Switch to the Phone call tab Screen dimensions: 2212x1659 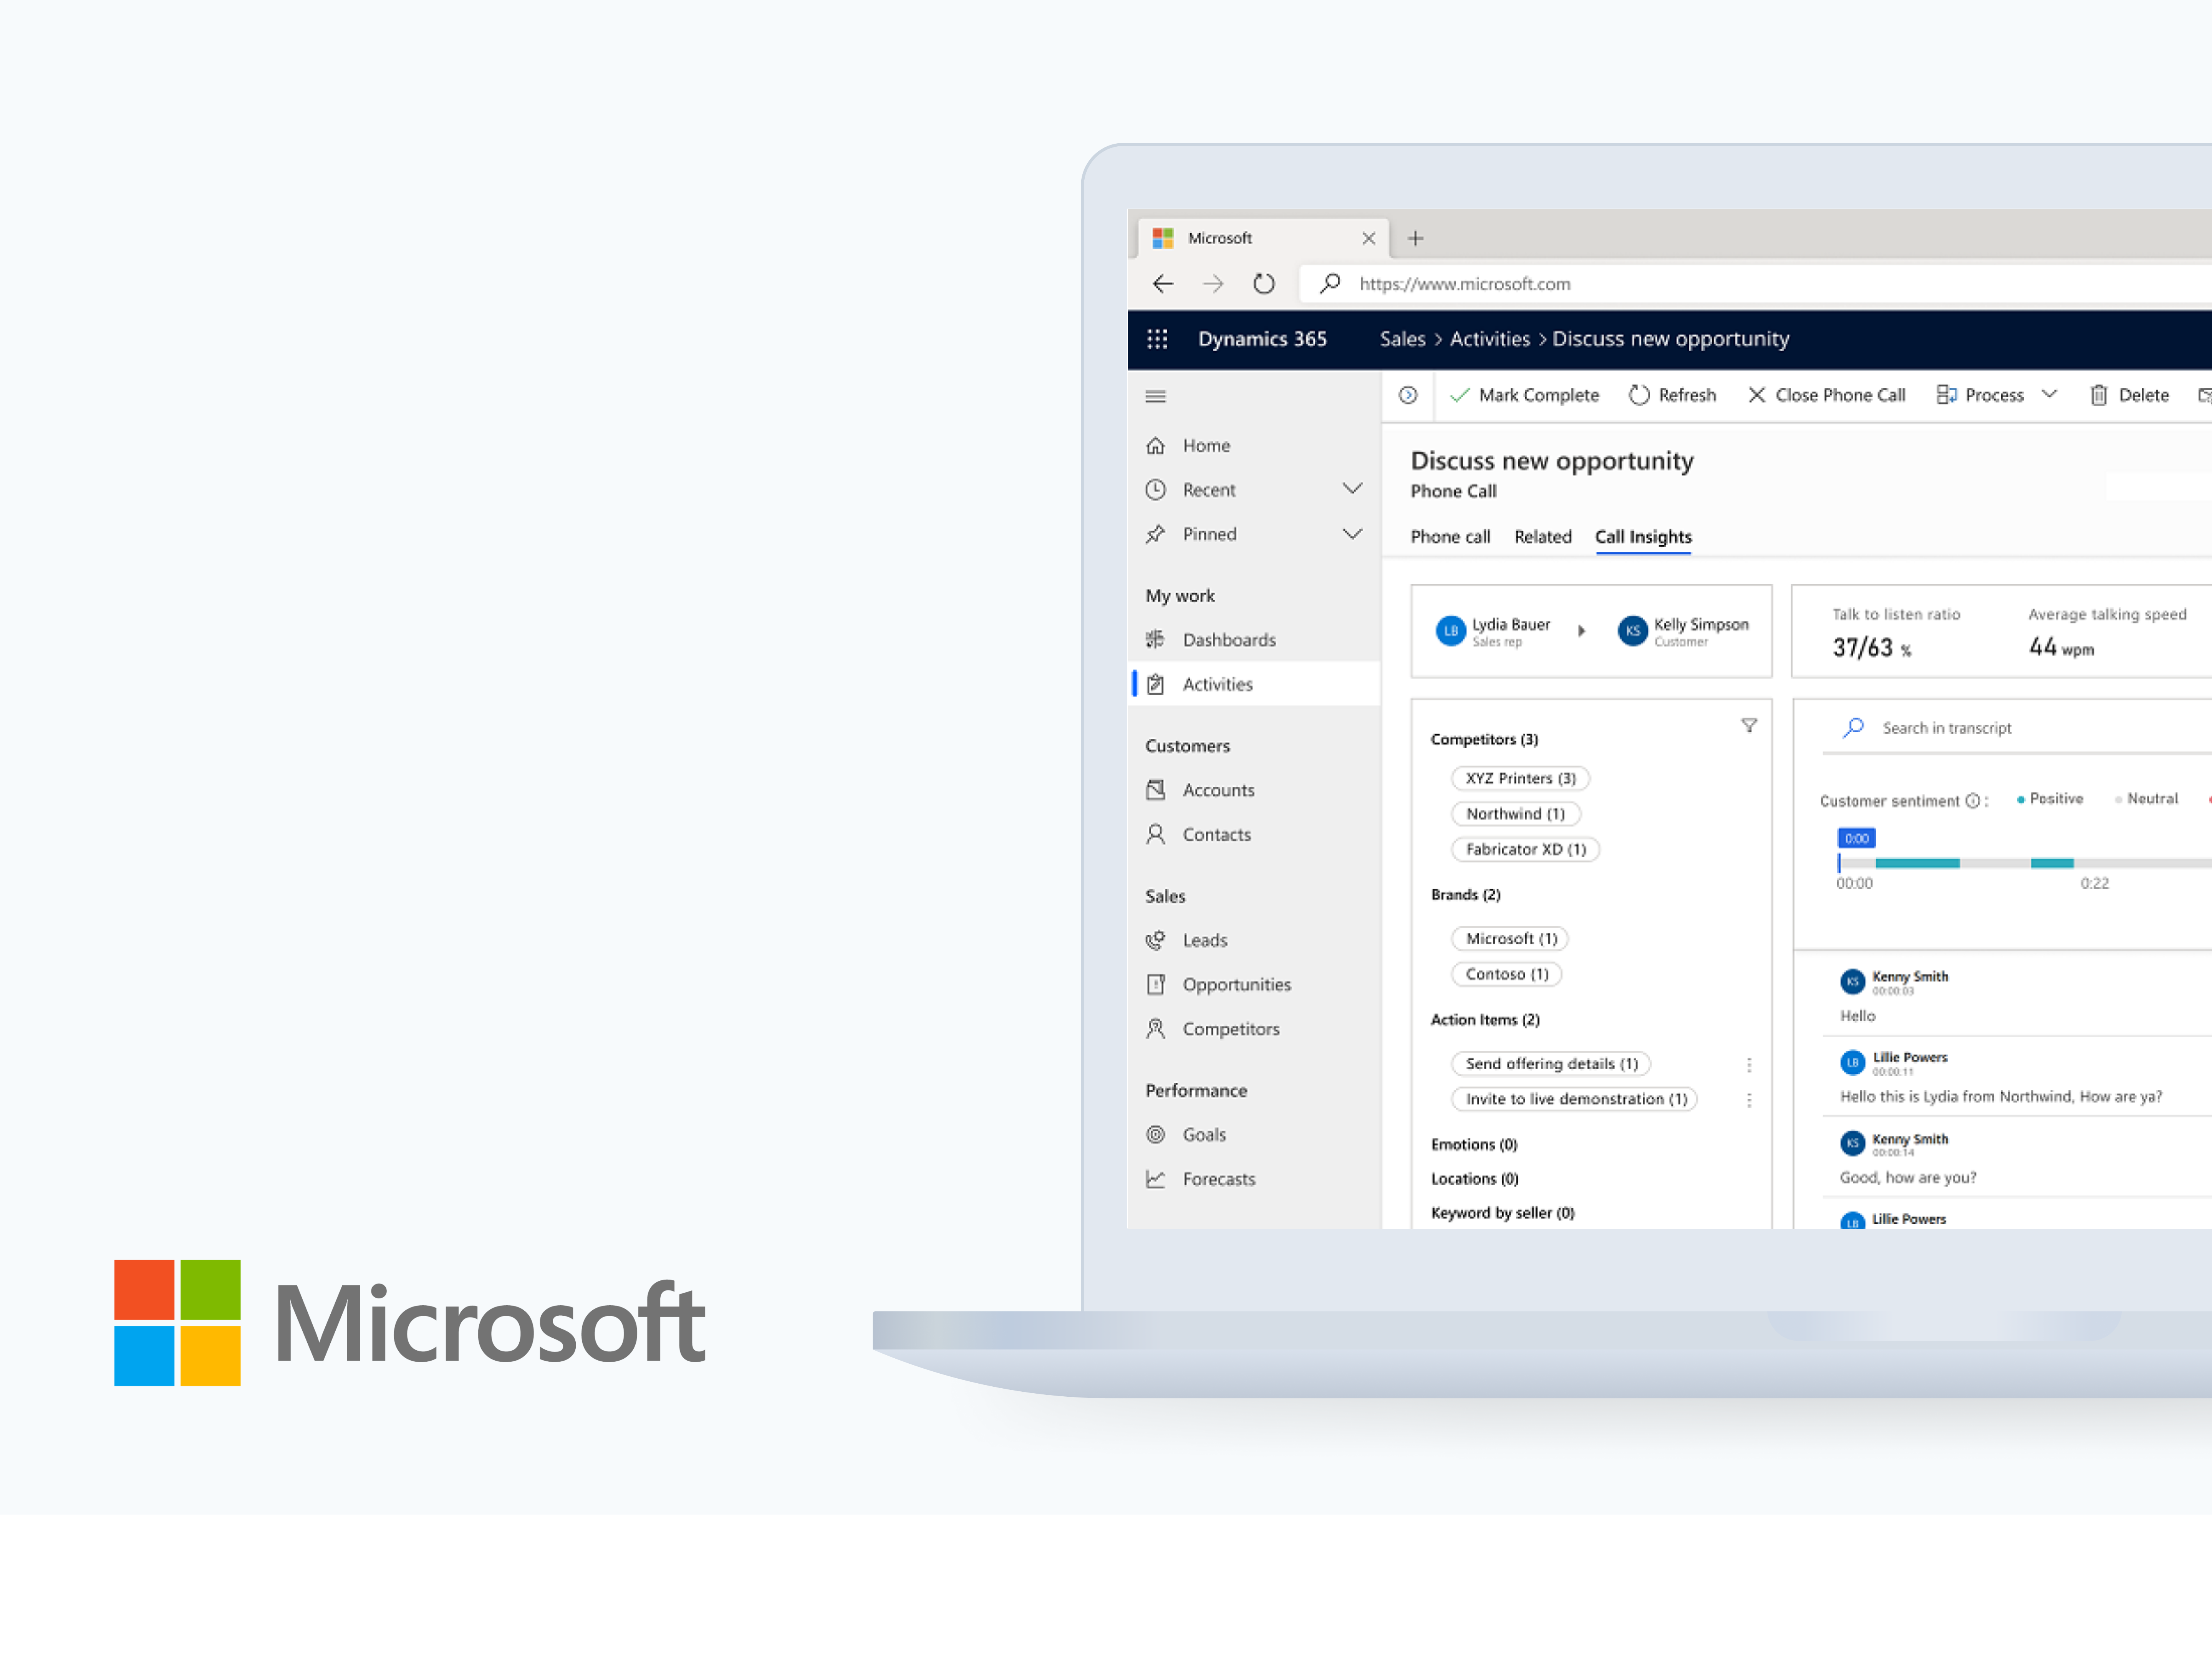click(x=1450, y=537)
